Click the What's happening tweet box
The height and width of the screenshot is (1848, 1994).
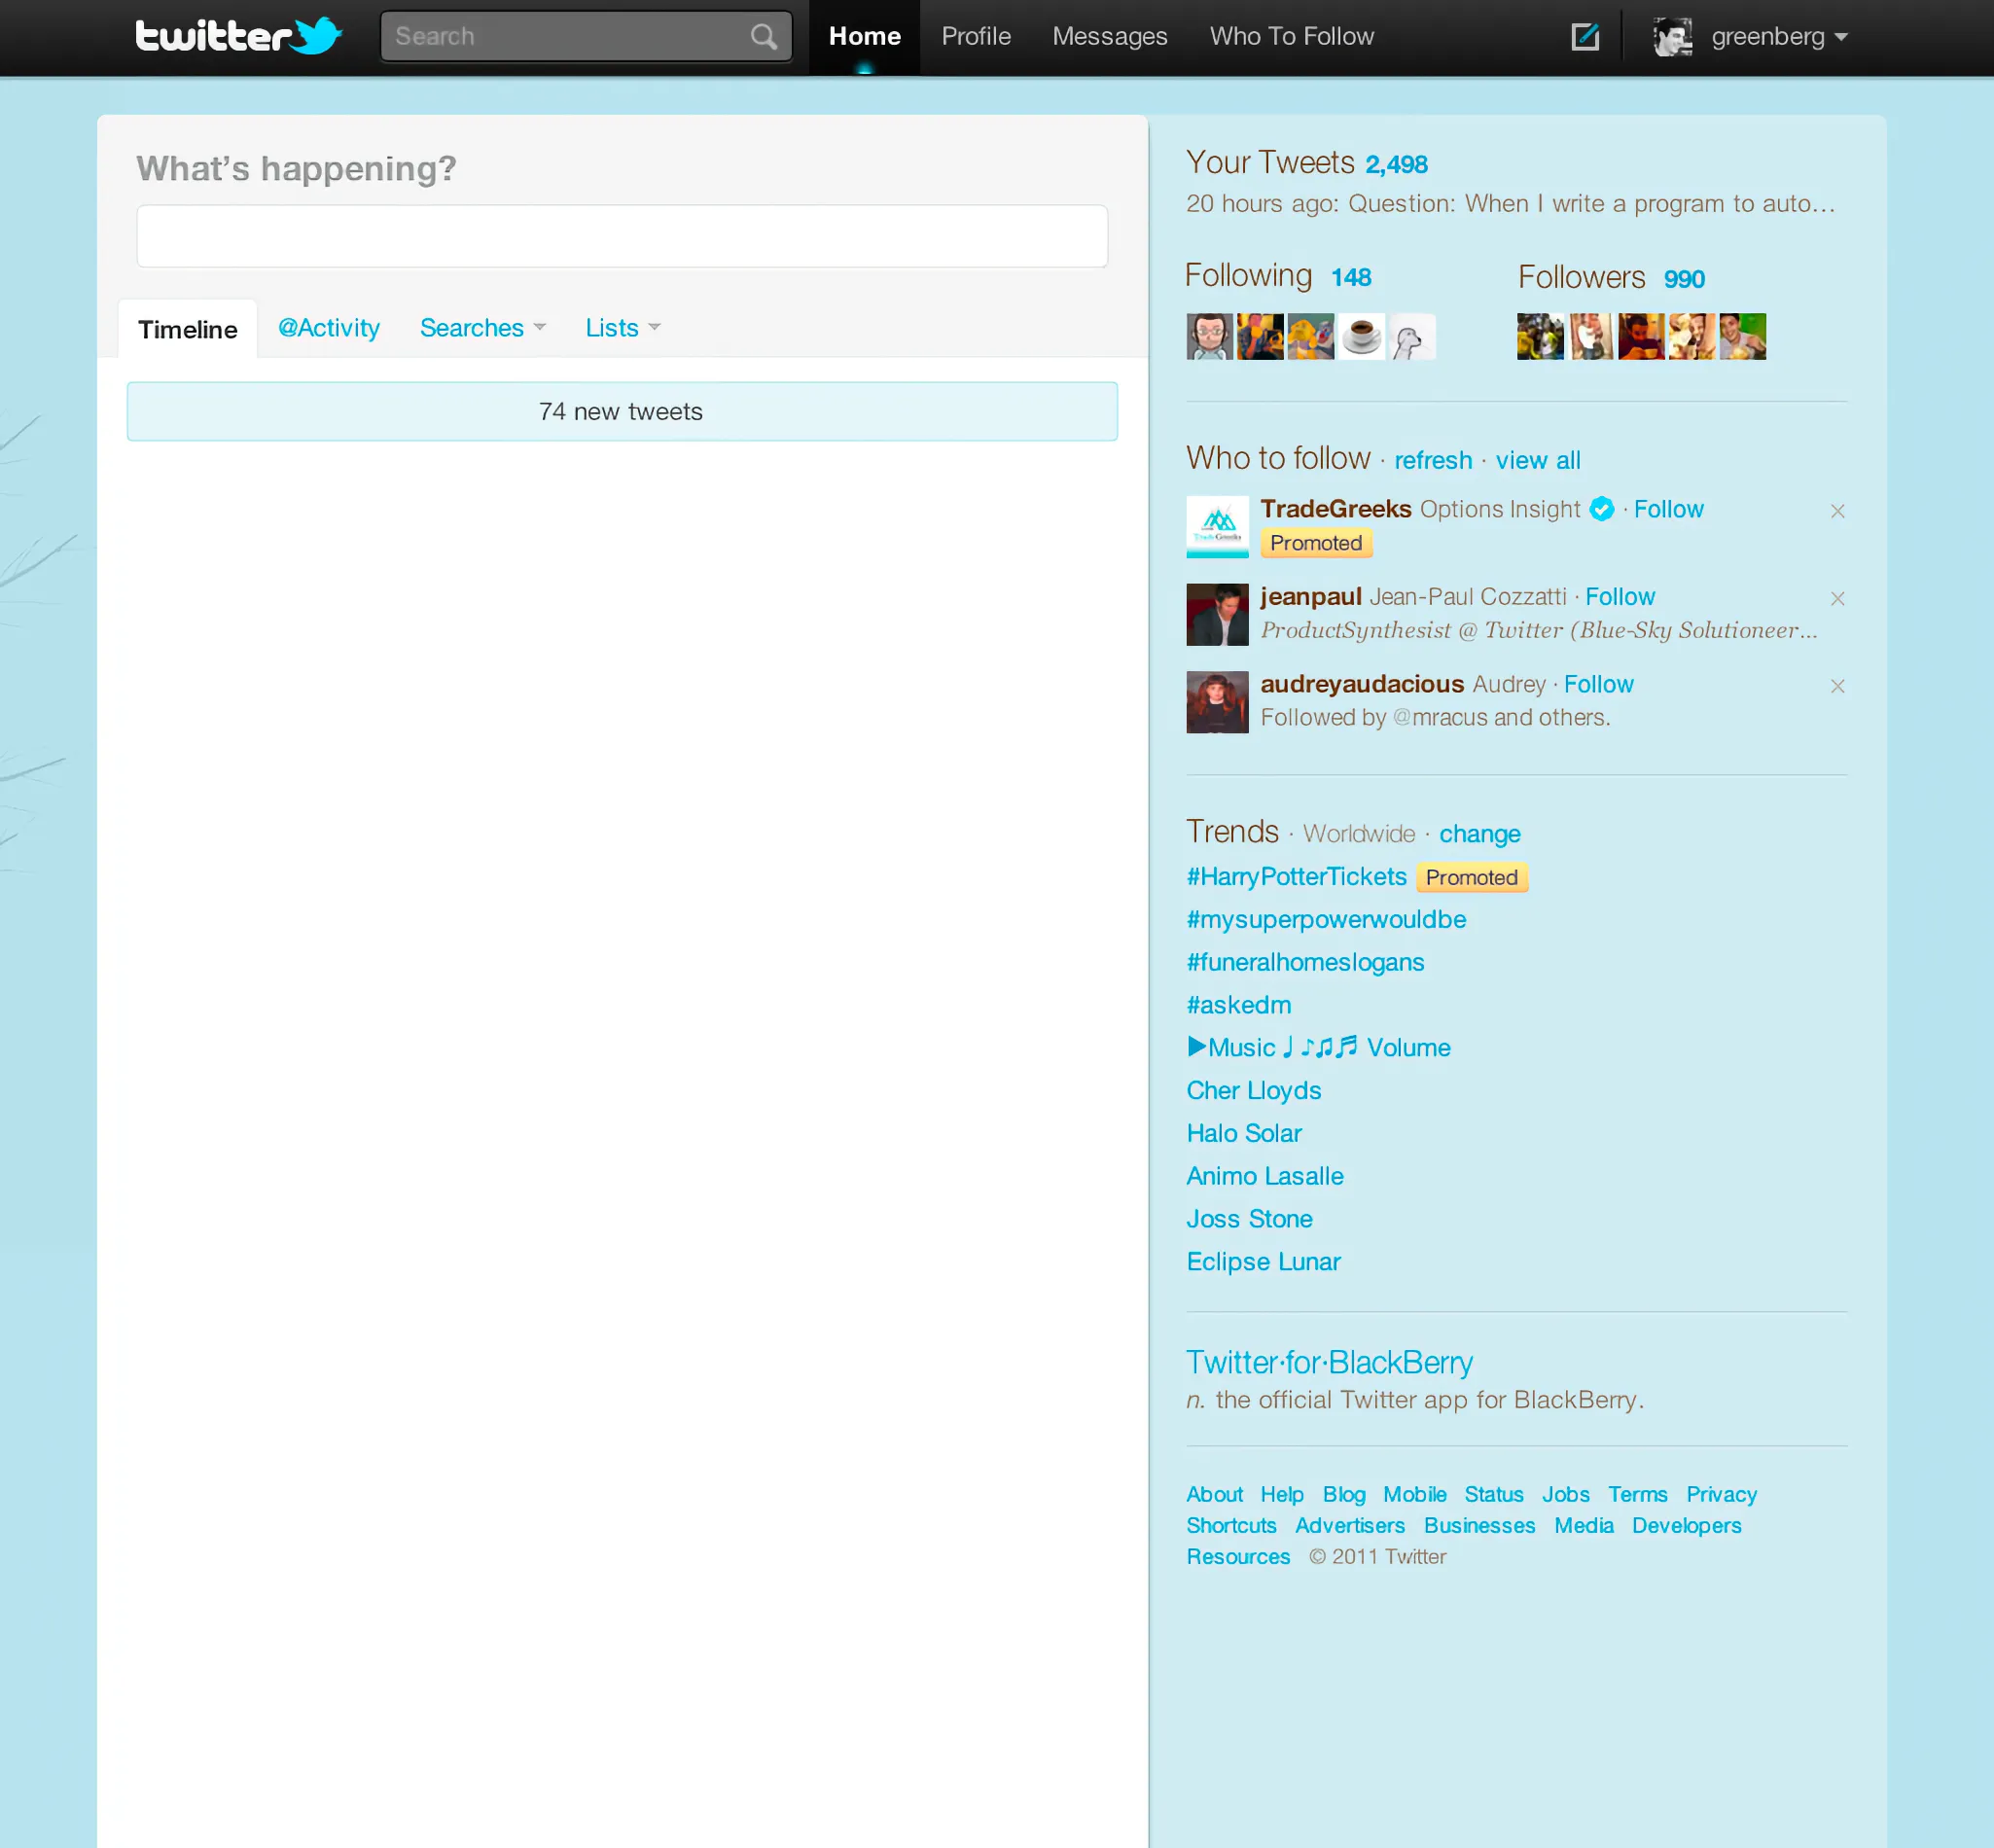point(622,236)
